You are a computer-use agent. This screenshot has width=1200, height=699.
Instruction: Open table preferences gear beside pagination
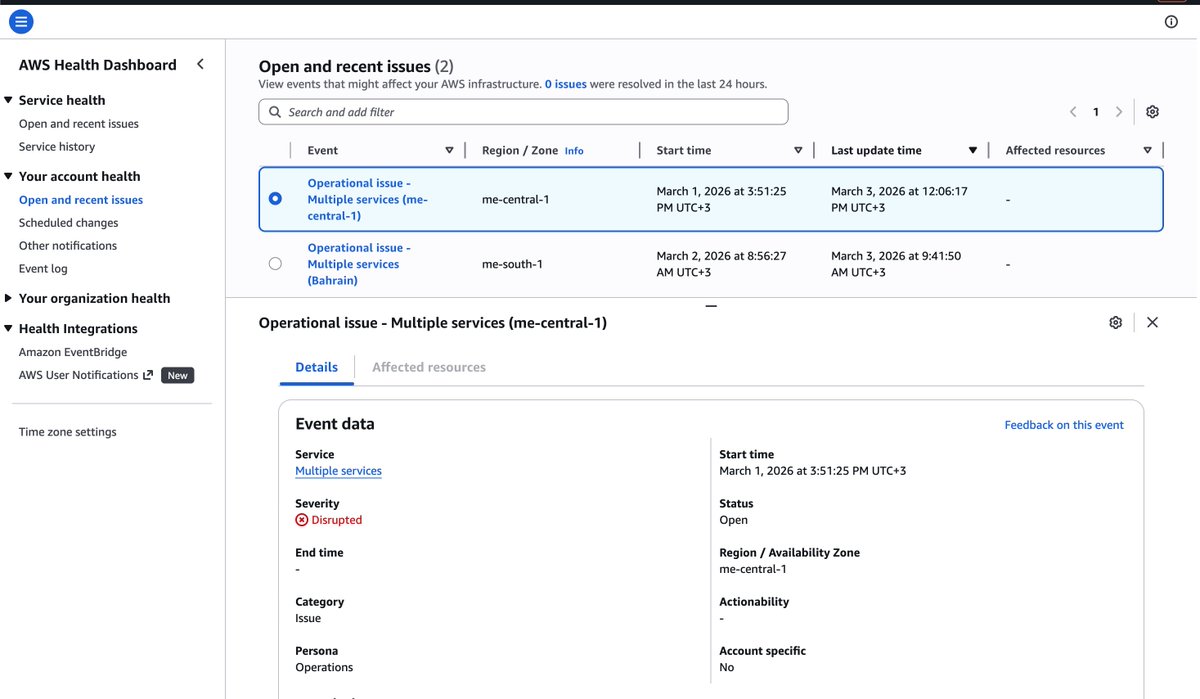tap(1152, 112)
